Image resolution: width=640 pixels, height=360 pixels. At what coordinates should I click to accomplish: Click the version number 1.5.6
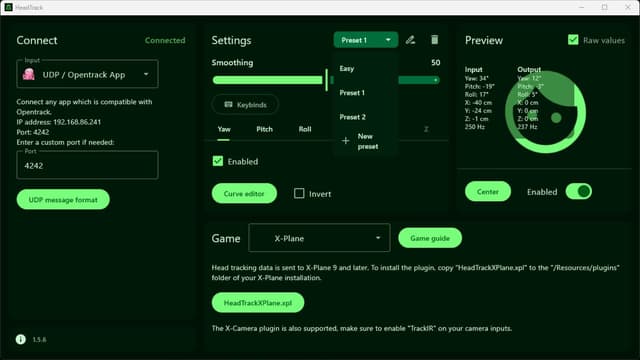(39, 340)
